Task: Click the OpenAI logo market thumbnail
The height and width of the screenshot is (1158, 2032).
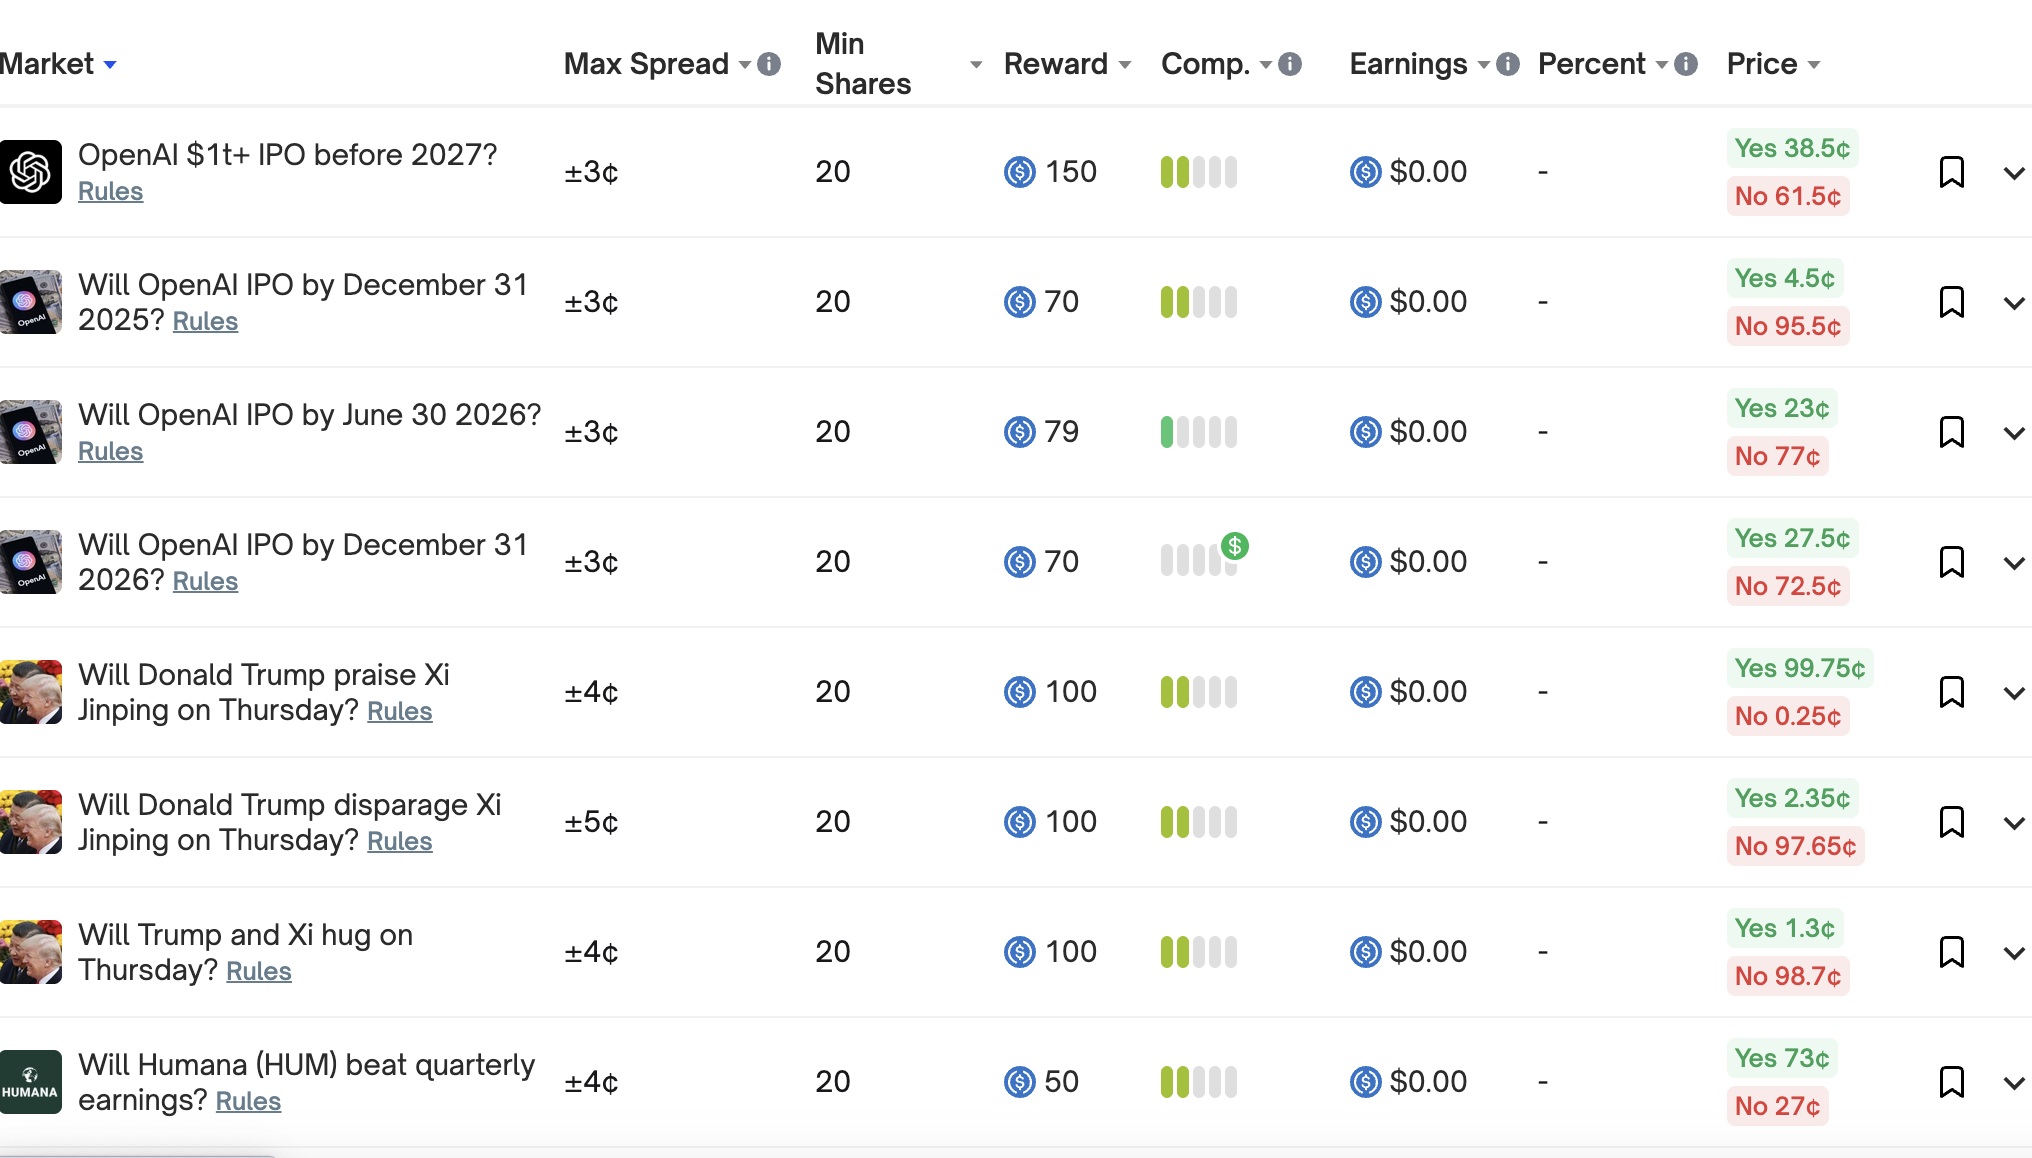Action: pyautogui.click(x=31, y=172)
